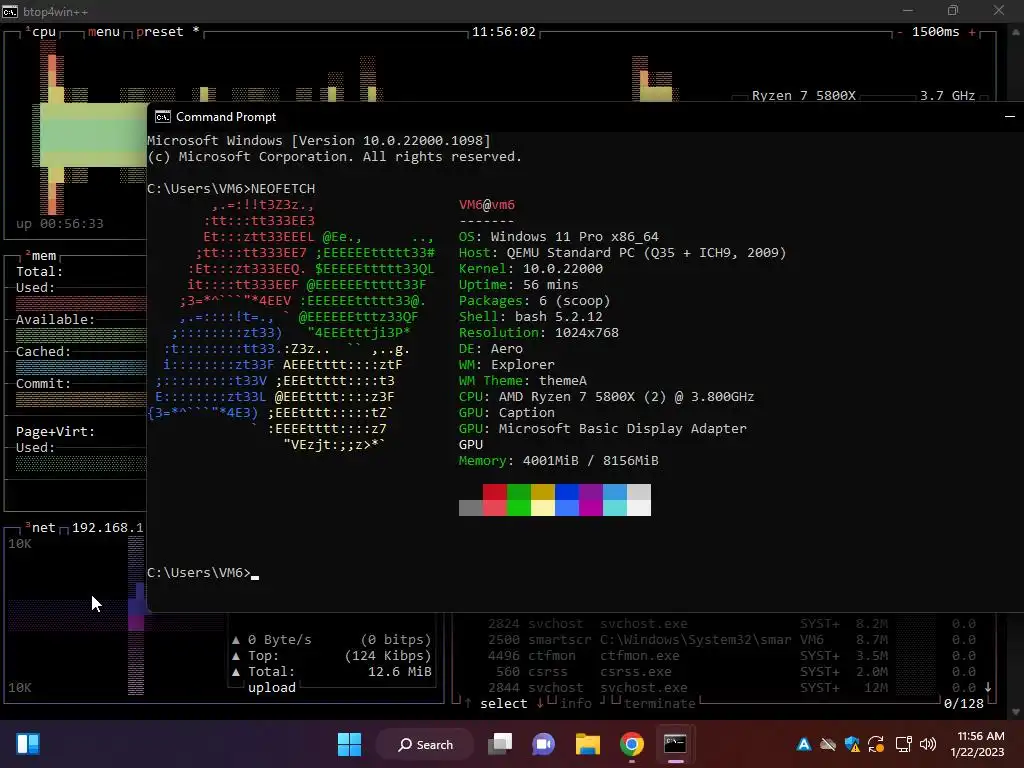The height and width of the screenshot is (768, 1024).
Task: Select the ctfmon.exe process row
Action: (x=731, y=655)
